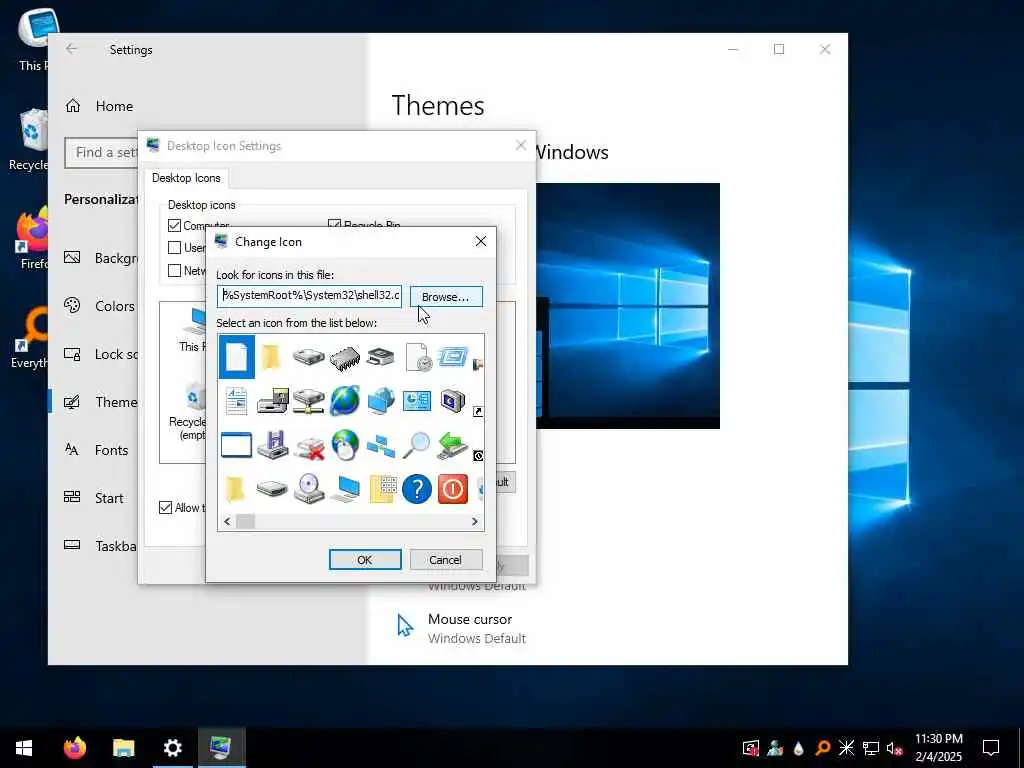Toggle the Computer desktop icon checkbox

174,225
